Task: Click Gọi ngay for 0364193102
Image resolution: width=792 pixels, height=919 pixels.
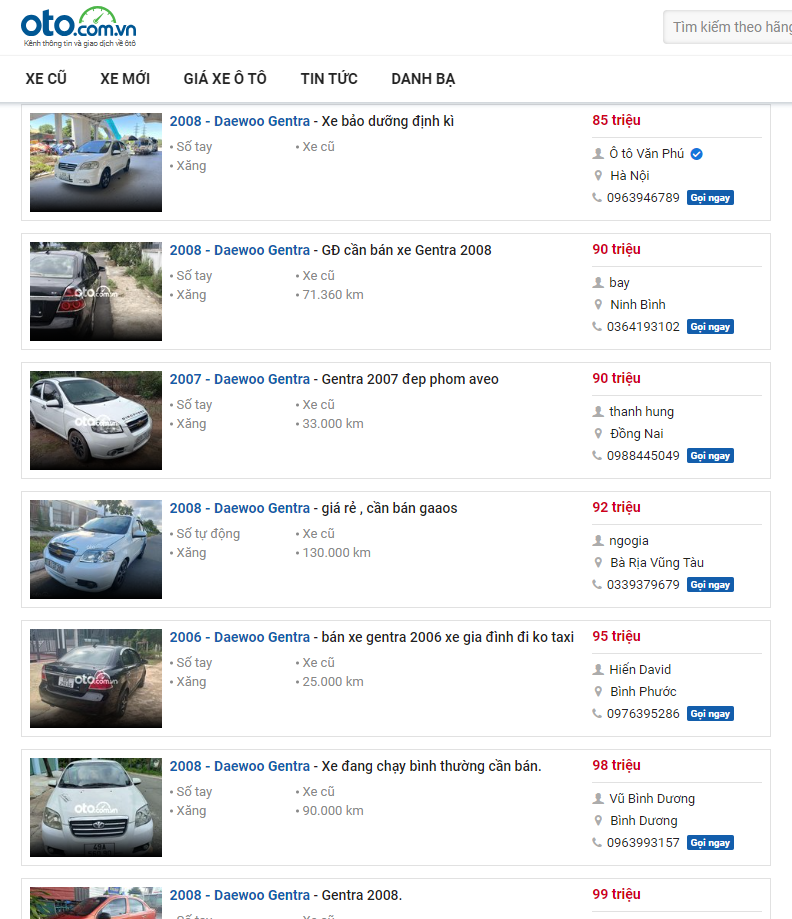Action: coord(710,326)
